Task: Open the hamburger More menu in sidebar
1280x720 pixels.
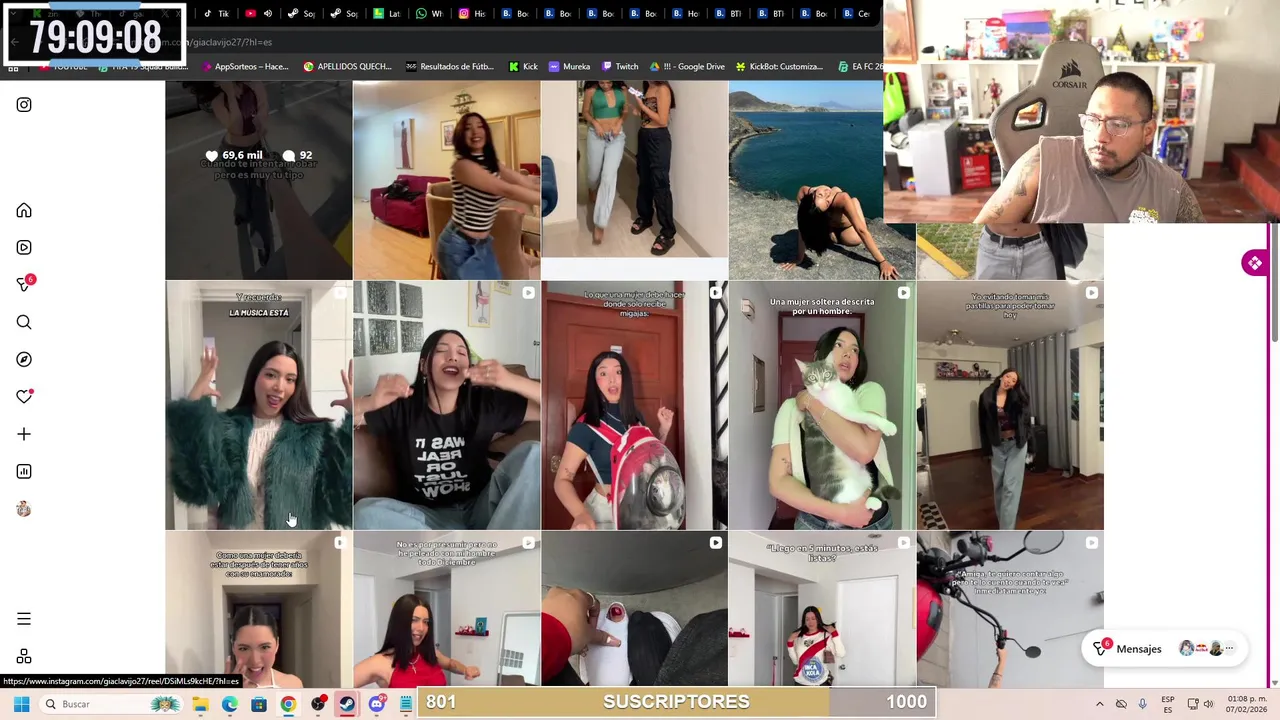Action: pos(24,619)
